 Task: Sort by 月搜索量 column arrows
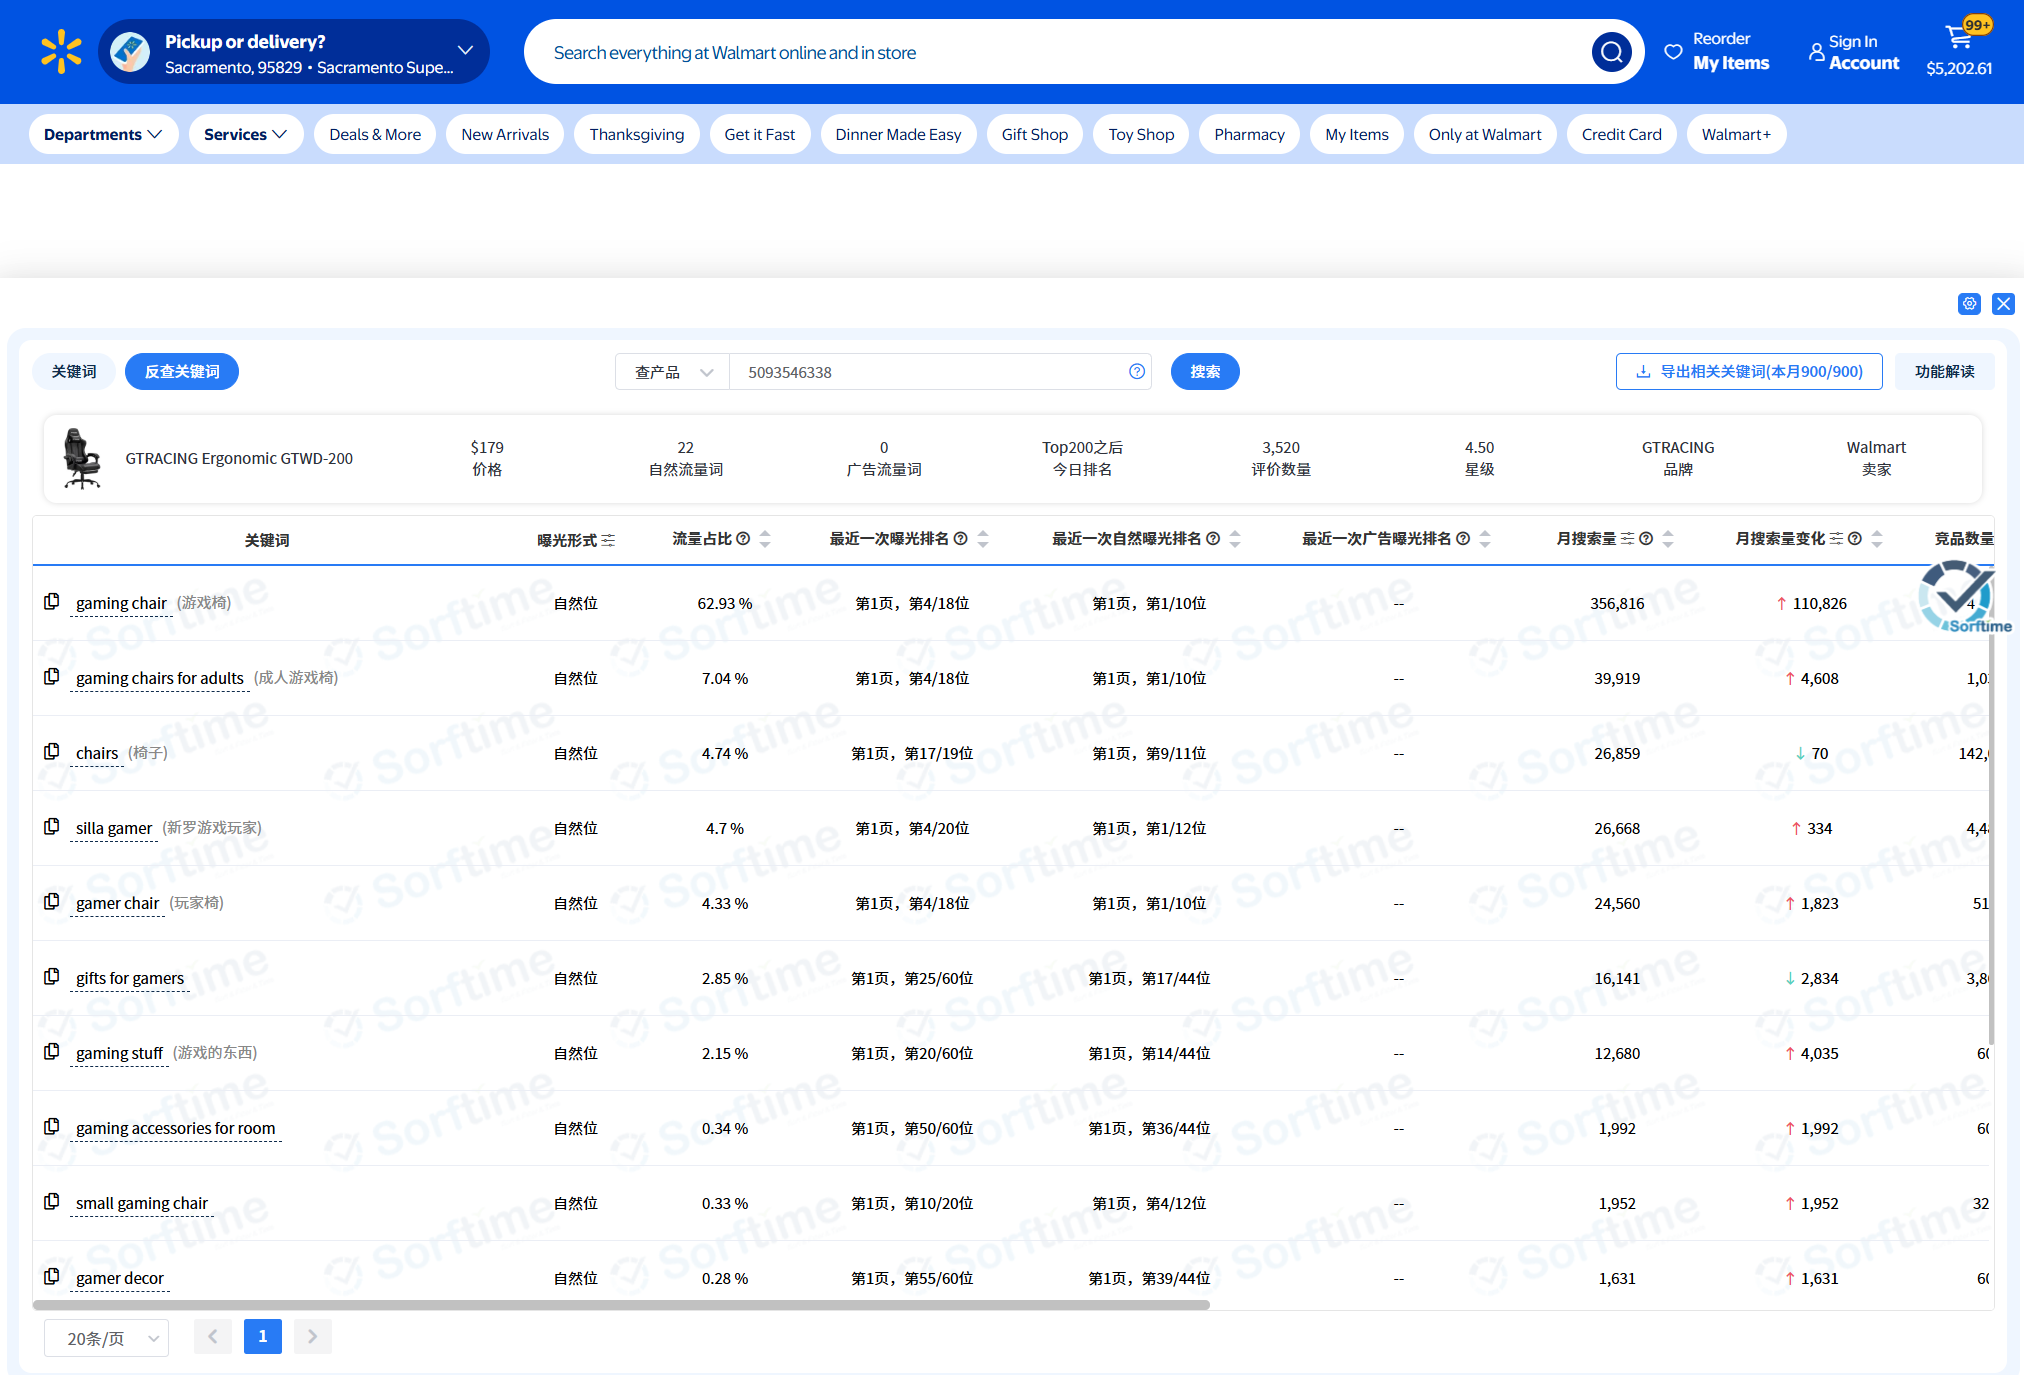(1668, 539)
